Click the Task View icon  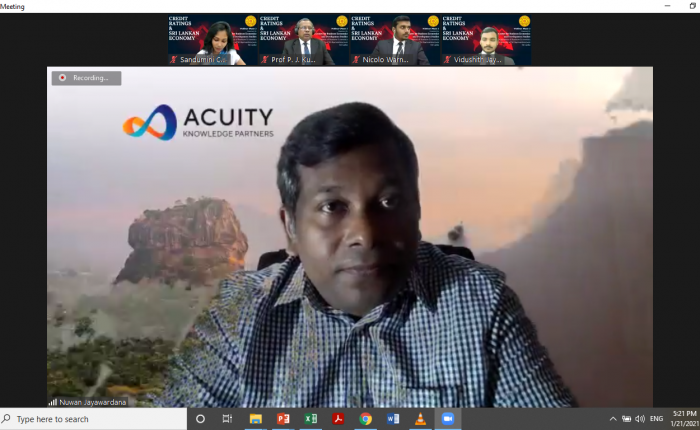(x=228, y=419)
